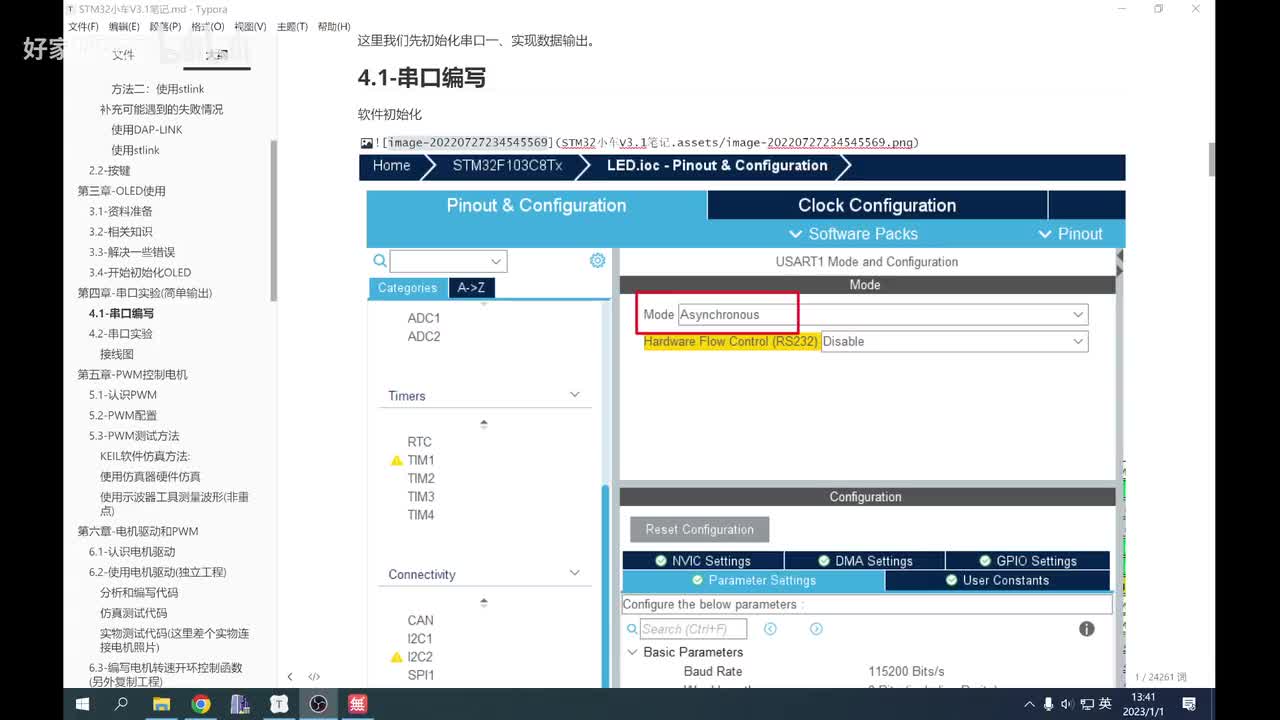Viewport: 1280px width, 720px height.
Task: Toggle source code mode icon
Action: [x=314, y=677]
